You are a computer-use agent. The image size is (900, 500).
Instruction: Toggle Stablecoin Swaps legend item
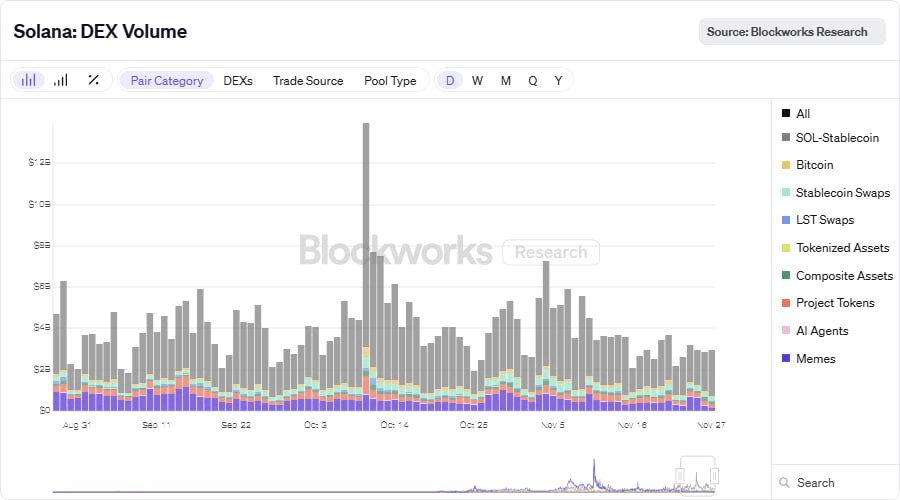[x=842, y=192]
